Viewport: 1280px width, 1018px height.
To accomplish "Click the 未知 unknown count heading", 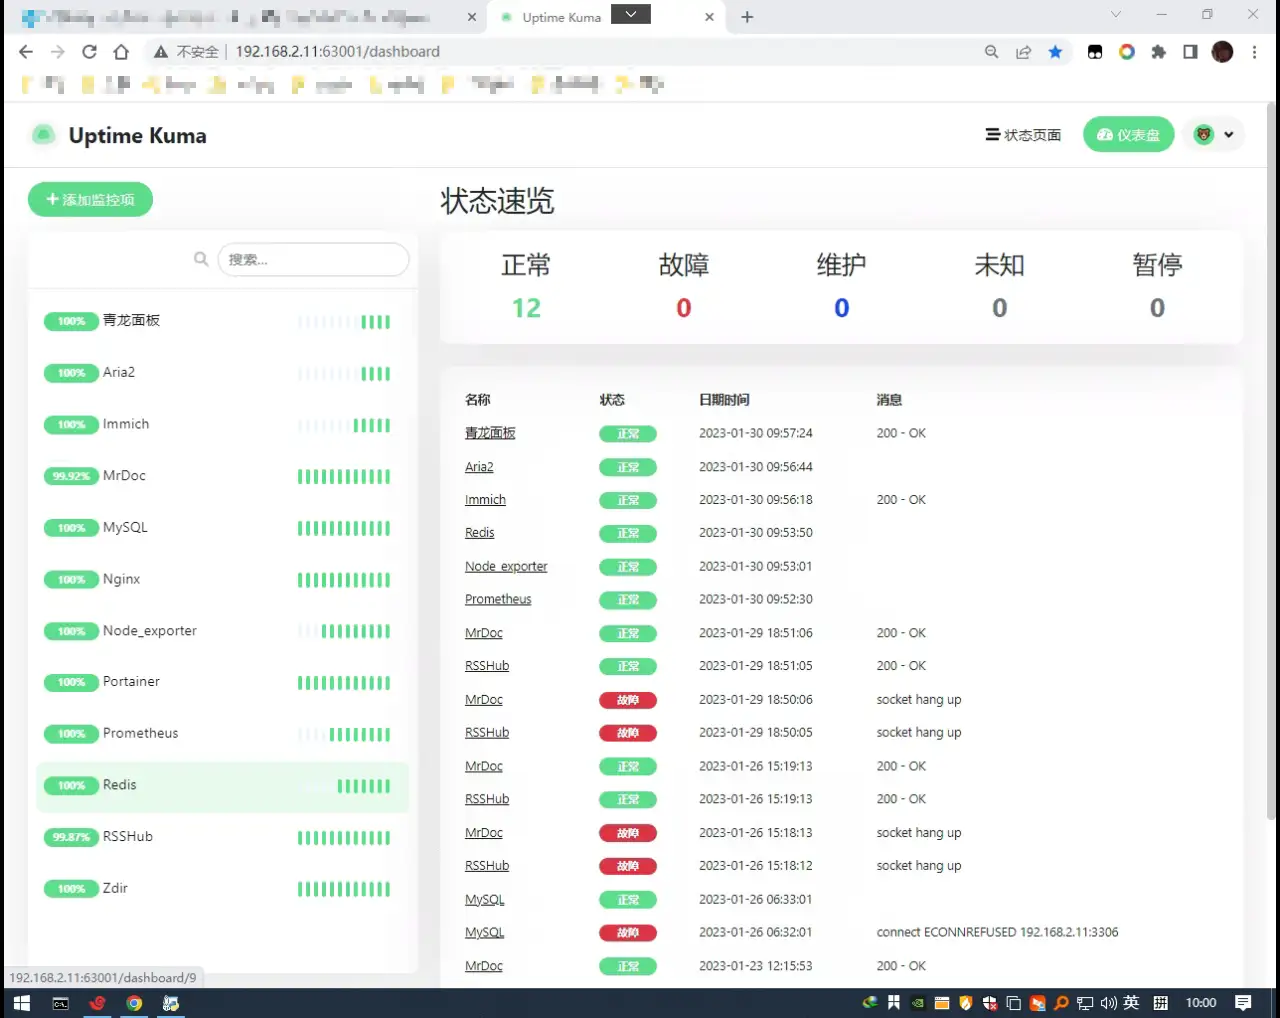I will [x=1000, y=265].
